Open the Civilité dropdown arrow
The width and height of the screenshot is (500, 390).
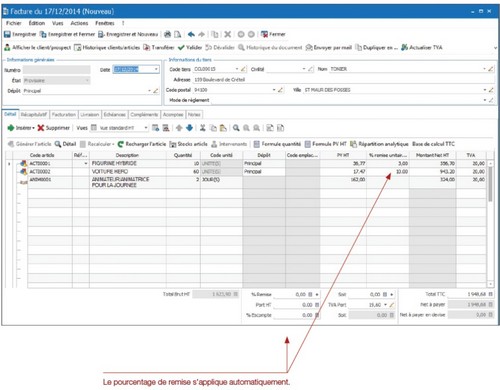[304, 69]
